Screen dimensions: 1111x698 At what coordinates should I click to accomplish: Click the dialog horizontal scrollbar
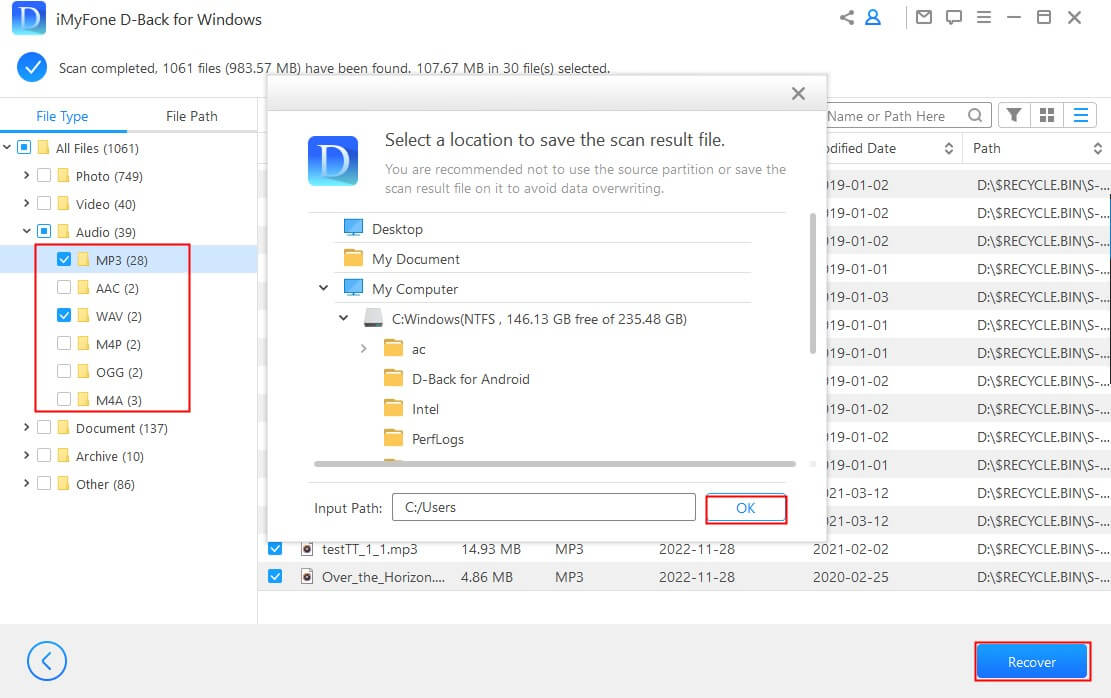(x=555, y=464)
